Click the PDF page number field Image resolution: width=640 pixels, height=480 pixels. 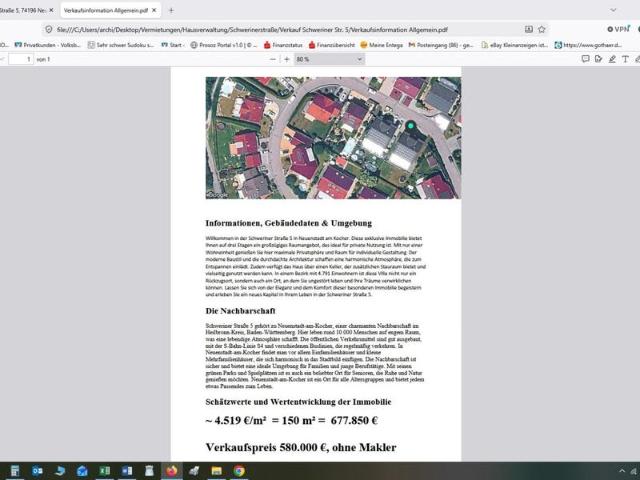point(21,59)
